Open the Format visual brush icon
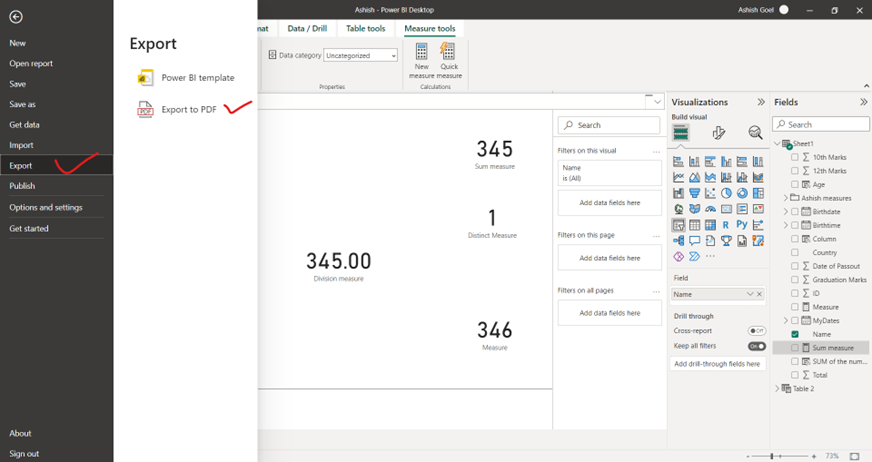Viewport: 872px width, 462px height. (x=718, y=133)
